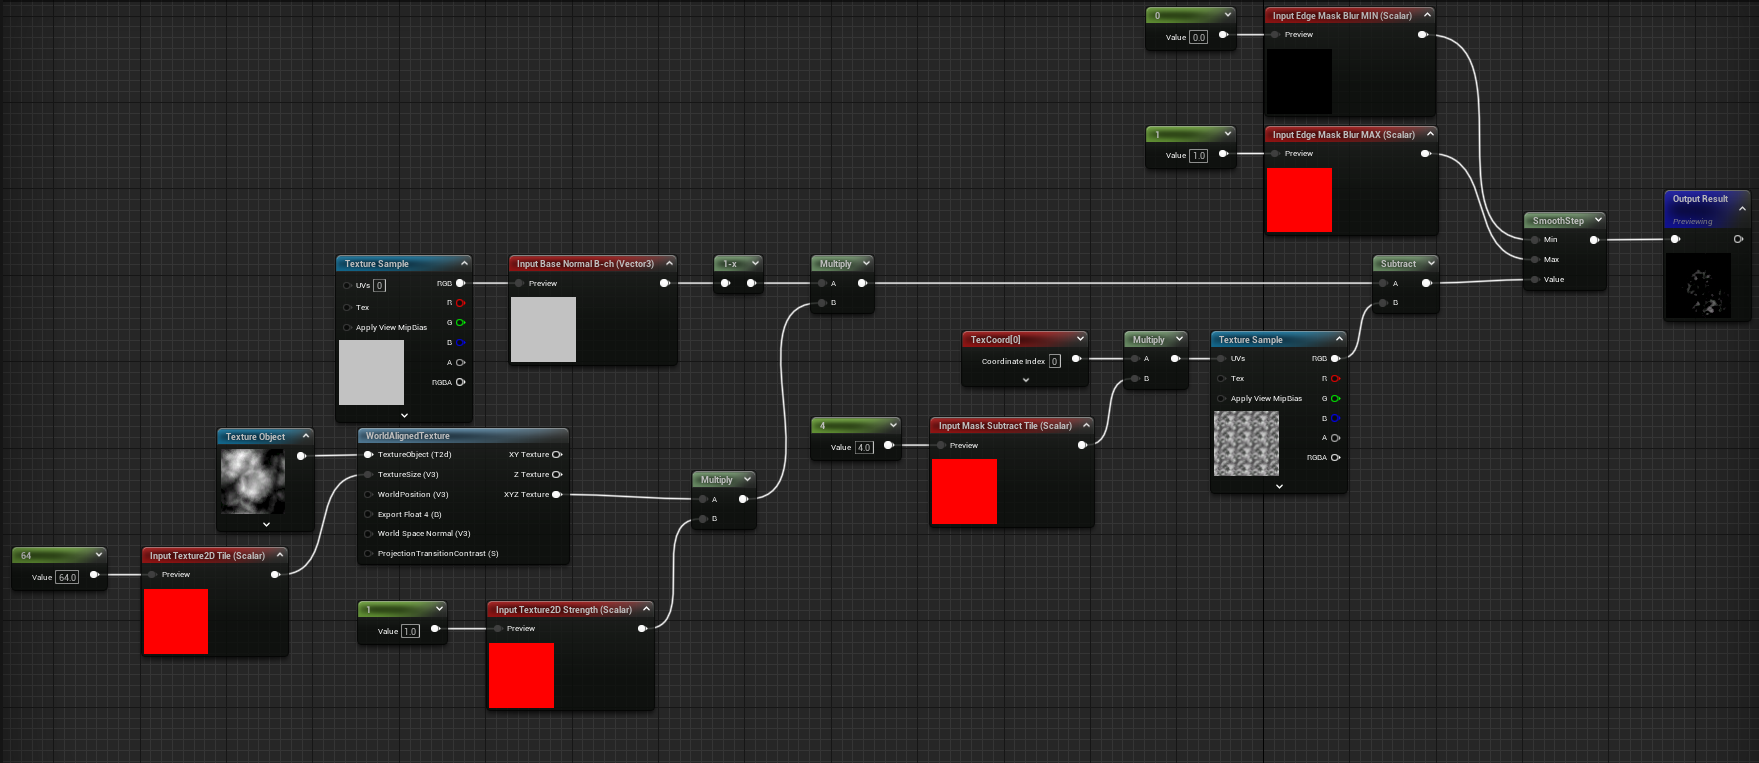Click Input Mask Subtract Tile's Preview pin
Viewport: 1759px width, 763px height.
point(941,445)
